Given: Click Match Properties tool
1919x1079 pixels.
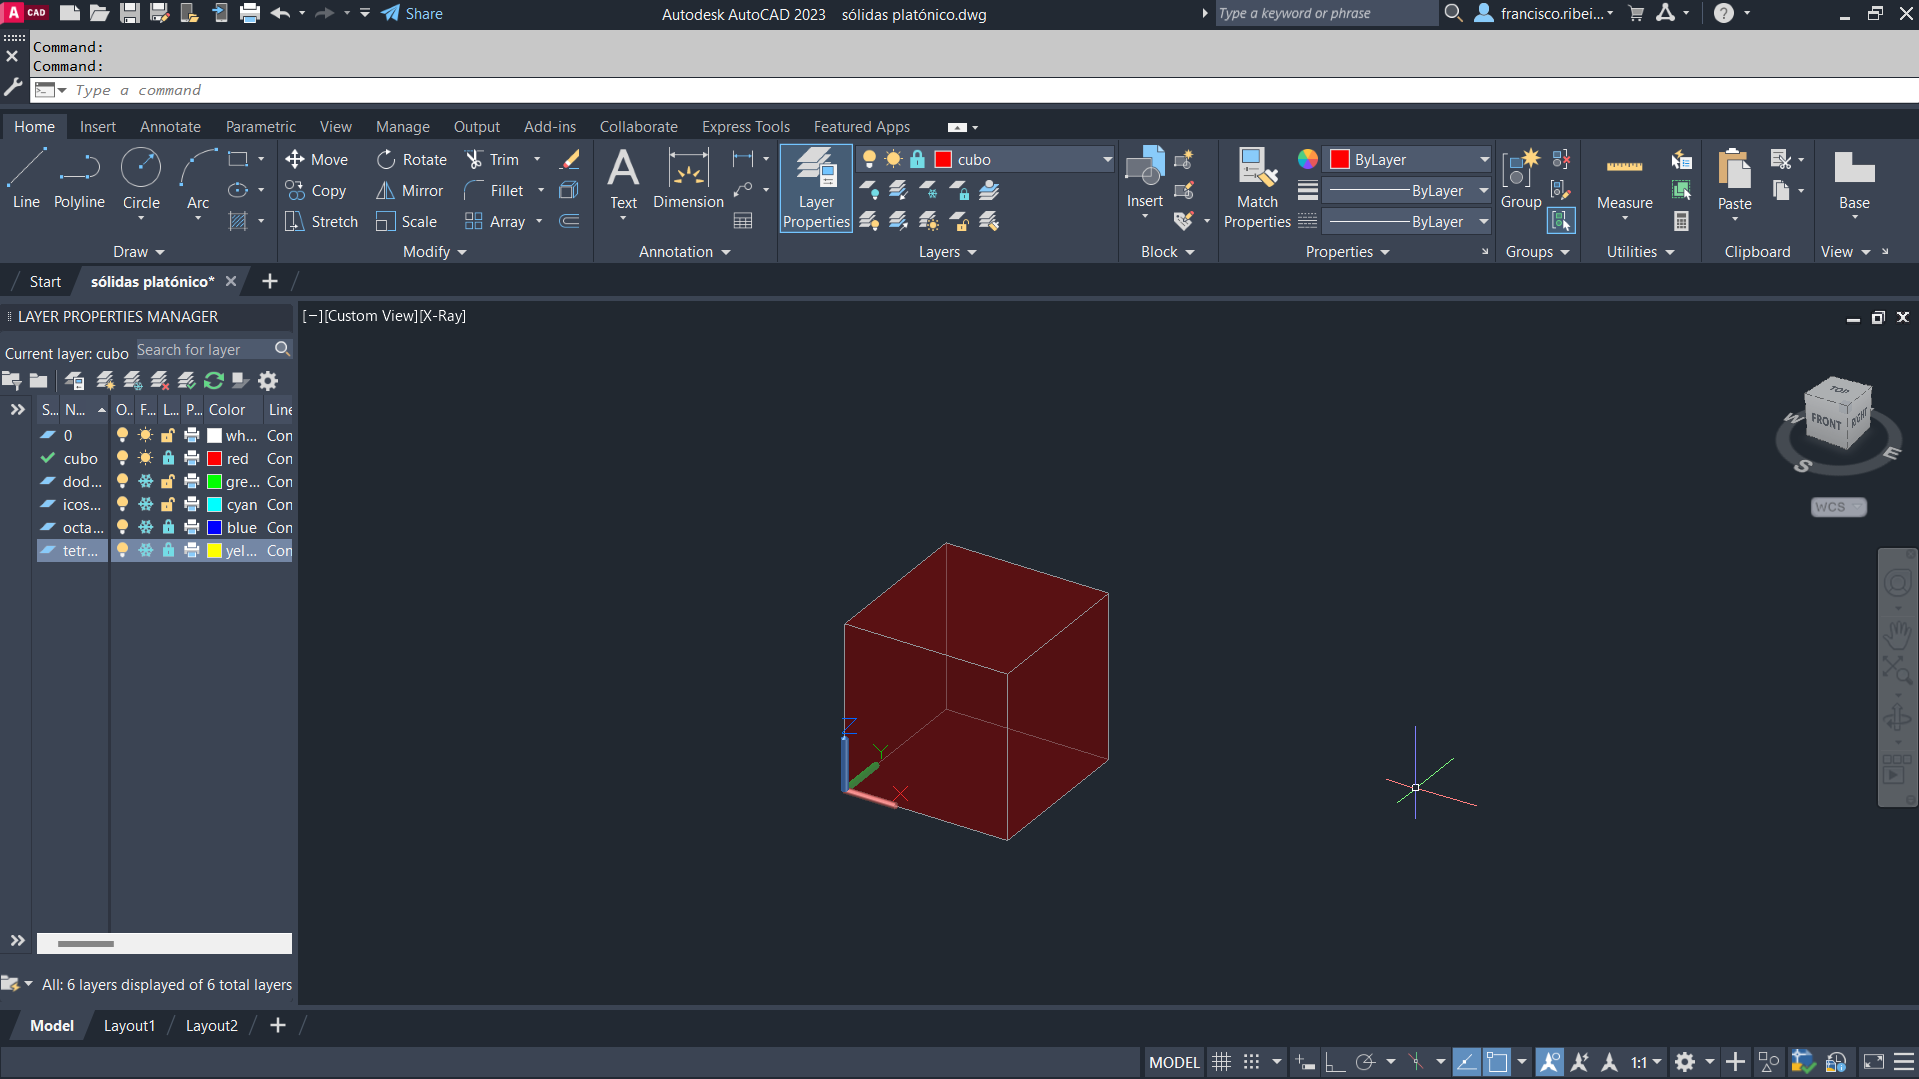Looking at the screenshot, I should click(1257, 188).
